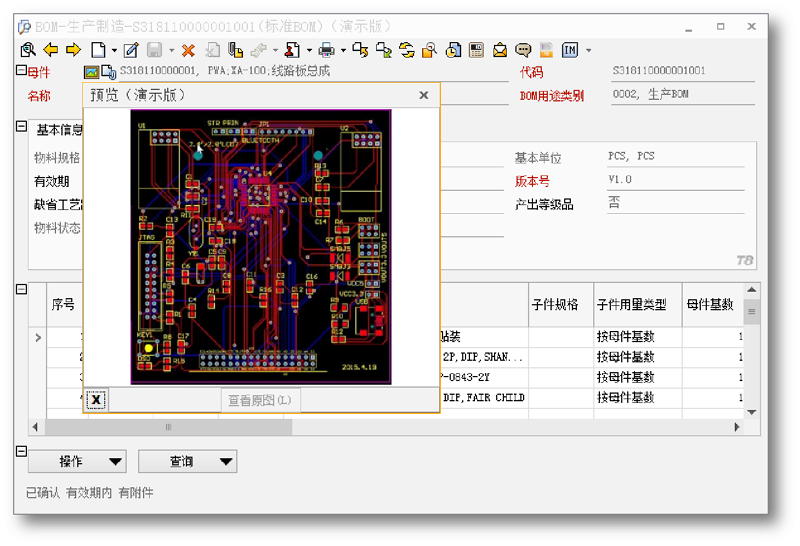The width and height of the screenshot is (800, 546).
Task: Click the P-0843-2Y cell
Action: [x=483, y=378]
